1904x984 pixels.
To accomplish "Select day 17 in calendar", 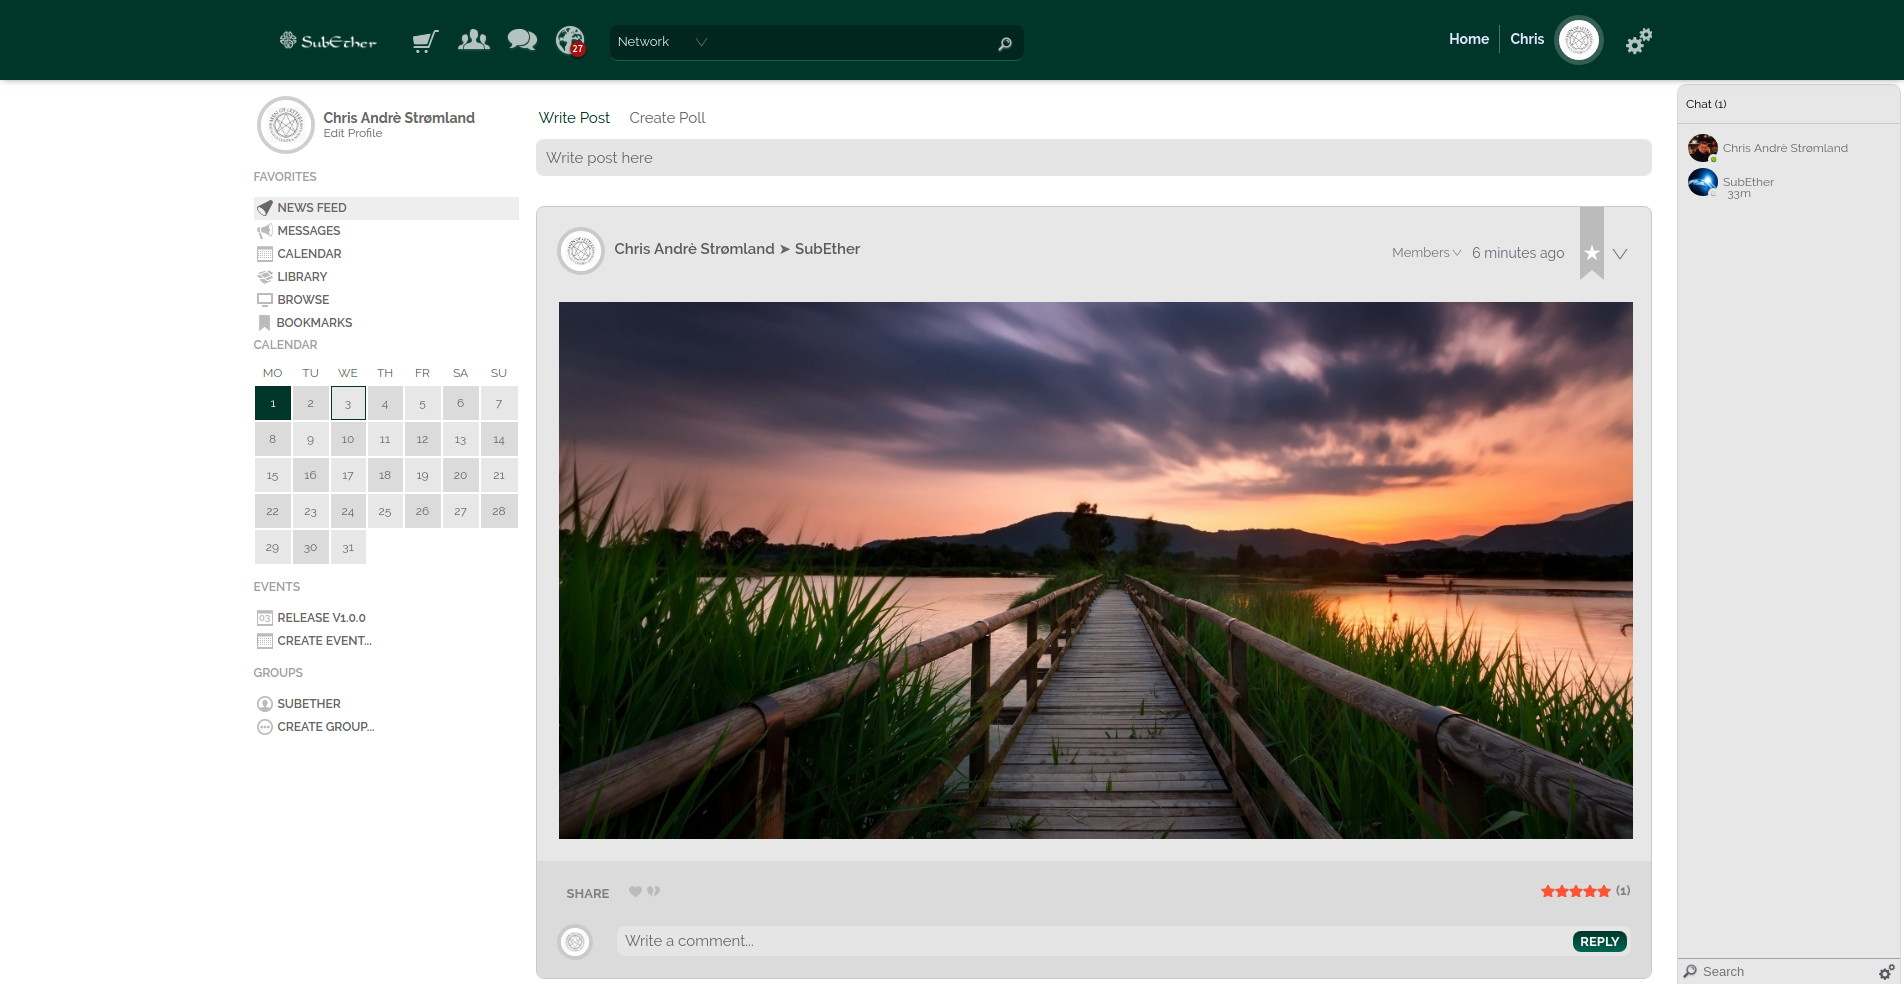I will click(x=348, y=475).
